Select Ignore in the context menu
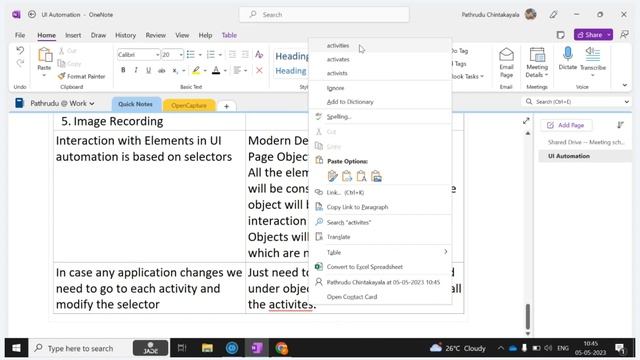The width and height of the screenshot is (640, 360). point(380,88)
